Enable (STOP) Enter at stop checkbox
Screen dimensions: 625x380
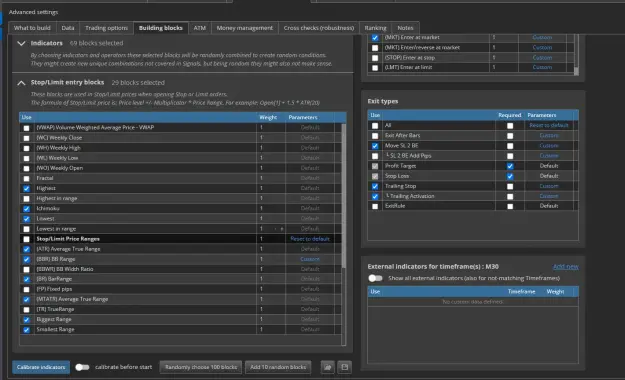[375, 58]
